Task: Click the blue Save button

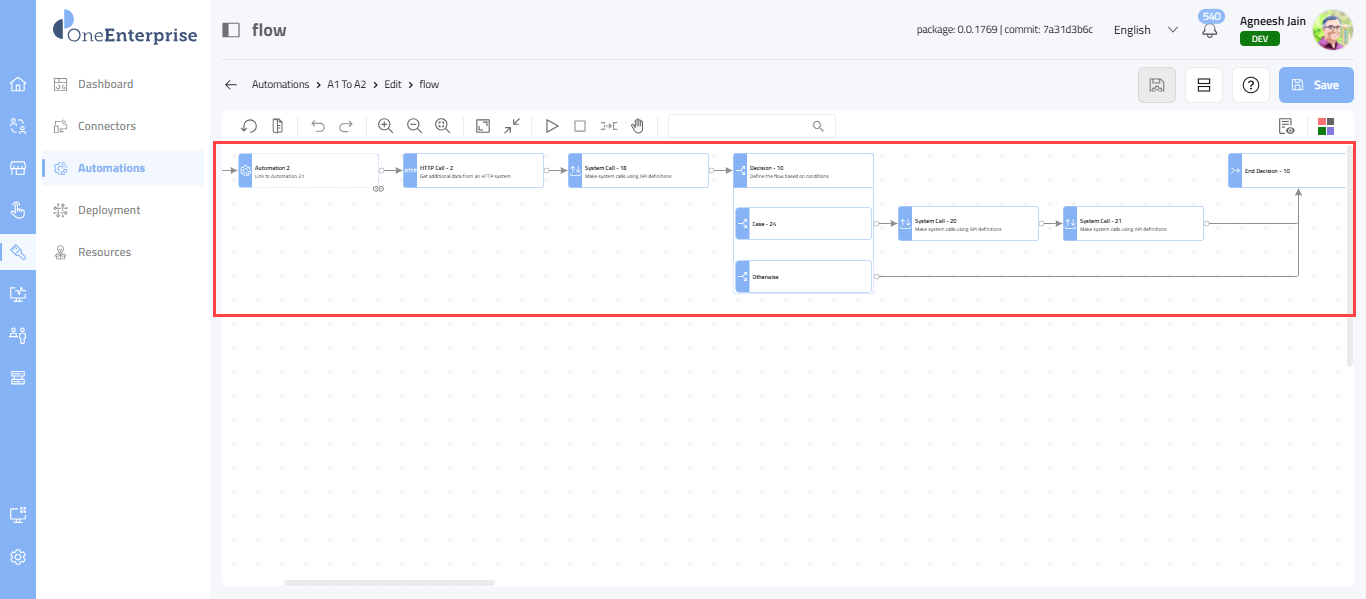Action: coord(1316,85)
